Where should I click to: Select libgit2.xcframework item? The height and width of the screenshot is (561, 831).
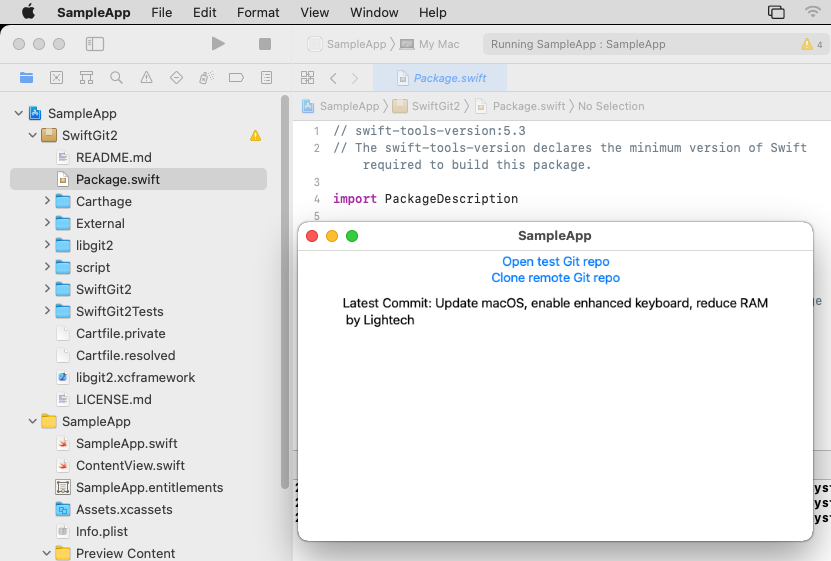click(x=138, y=377)
